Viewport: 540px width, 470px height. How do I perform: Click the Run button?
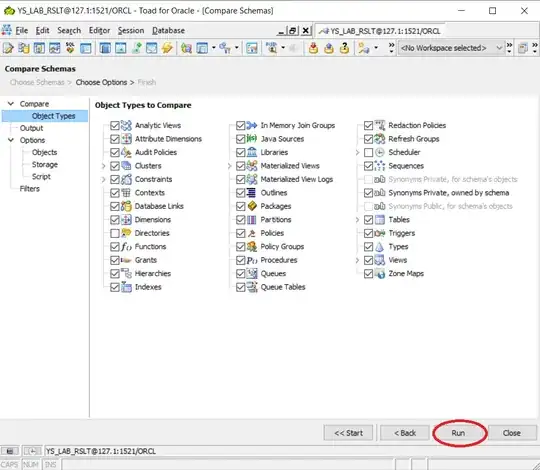pos(458,433)
